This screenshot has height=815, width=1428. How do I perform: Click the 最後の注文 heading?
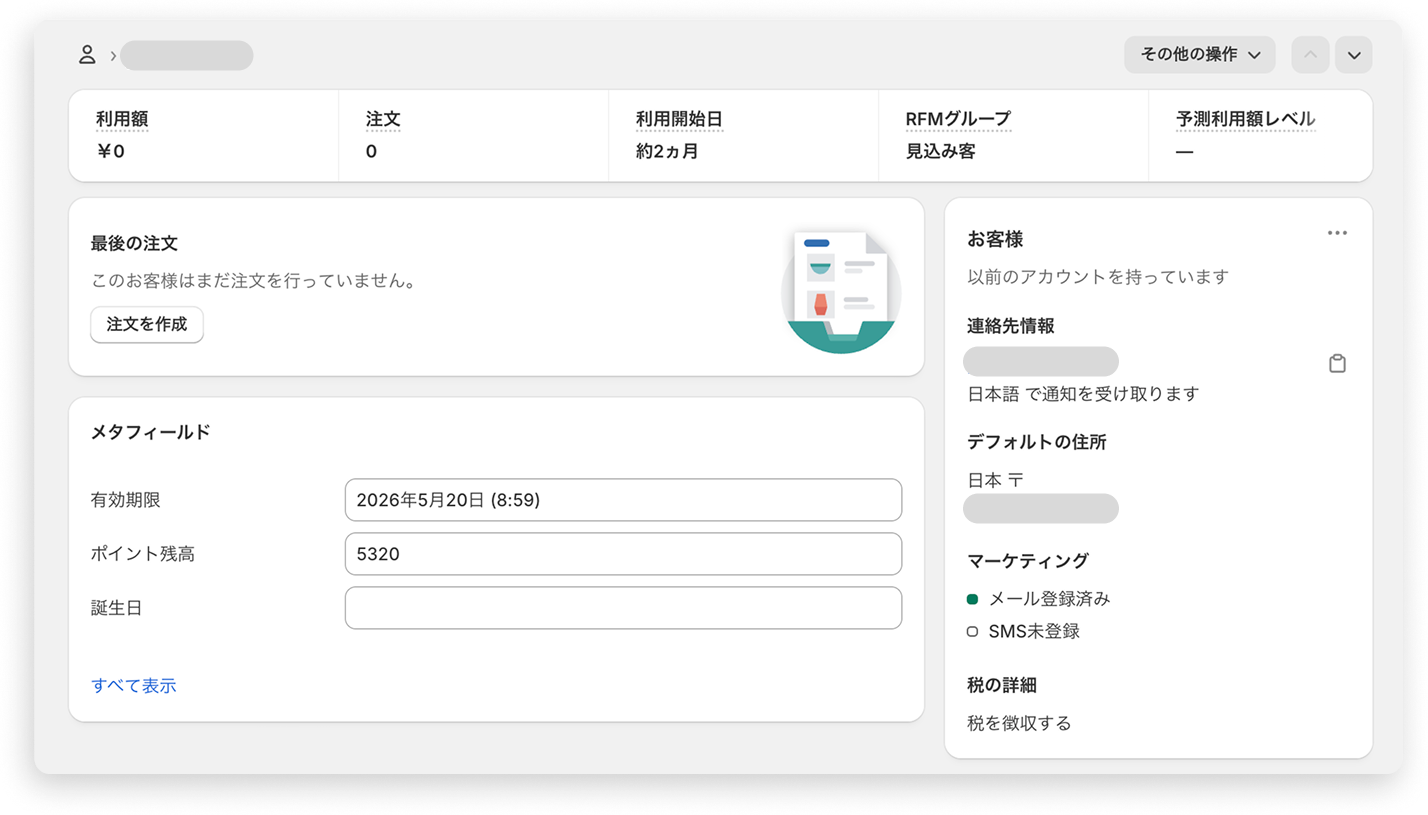pyautogui.click(x=134, y=243)
